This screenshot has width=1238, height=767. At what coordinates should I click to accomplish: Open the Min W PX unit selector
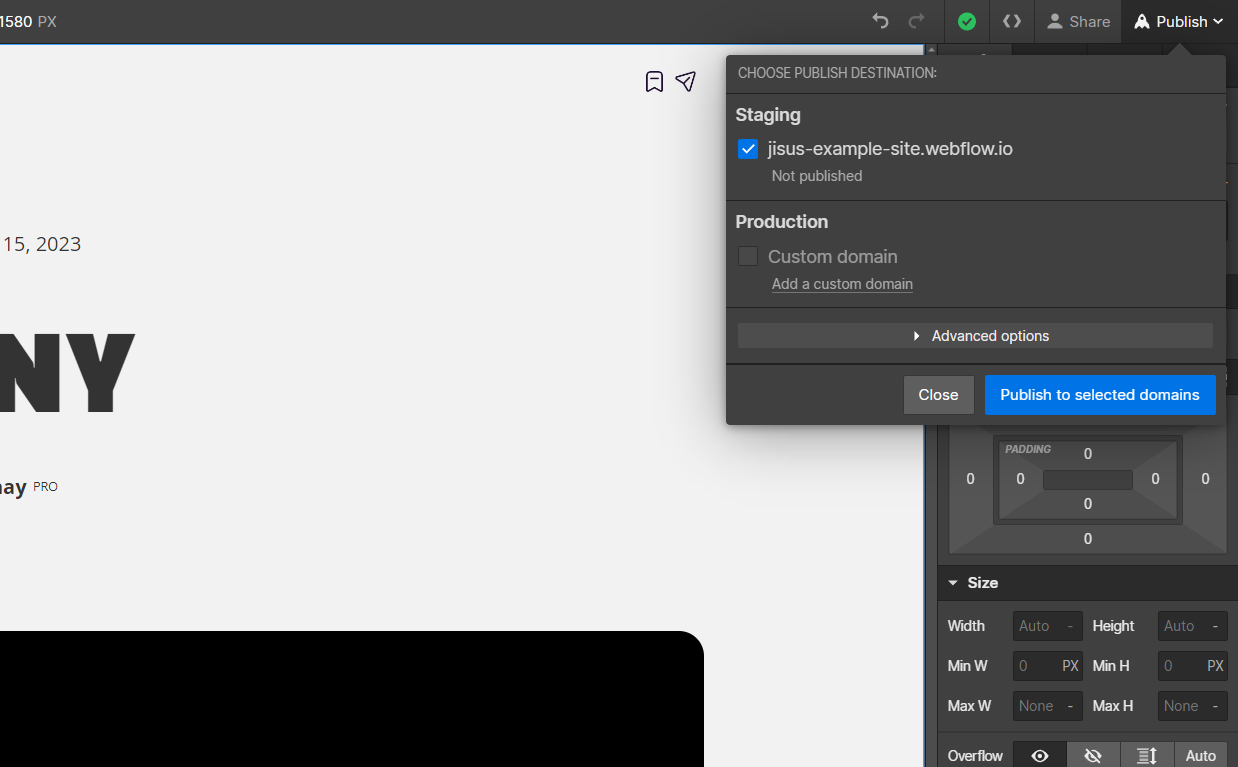click(1070, 666)
